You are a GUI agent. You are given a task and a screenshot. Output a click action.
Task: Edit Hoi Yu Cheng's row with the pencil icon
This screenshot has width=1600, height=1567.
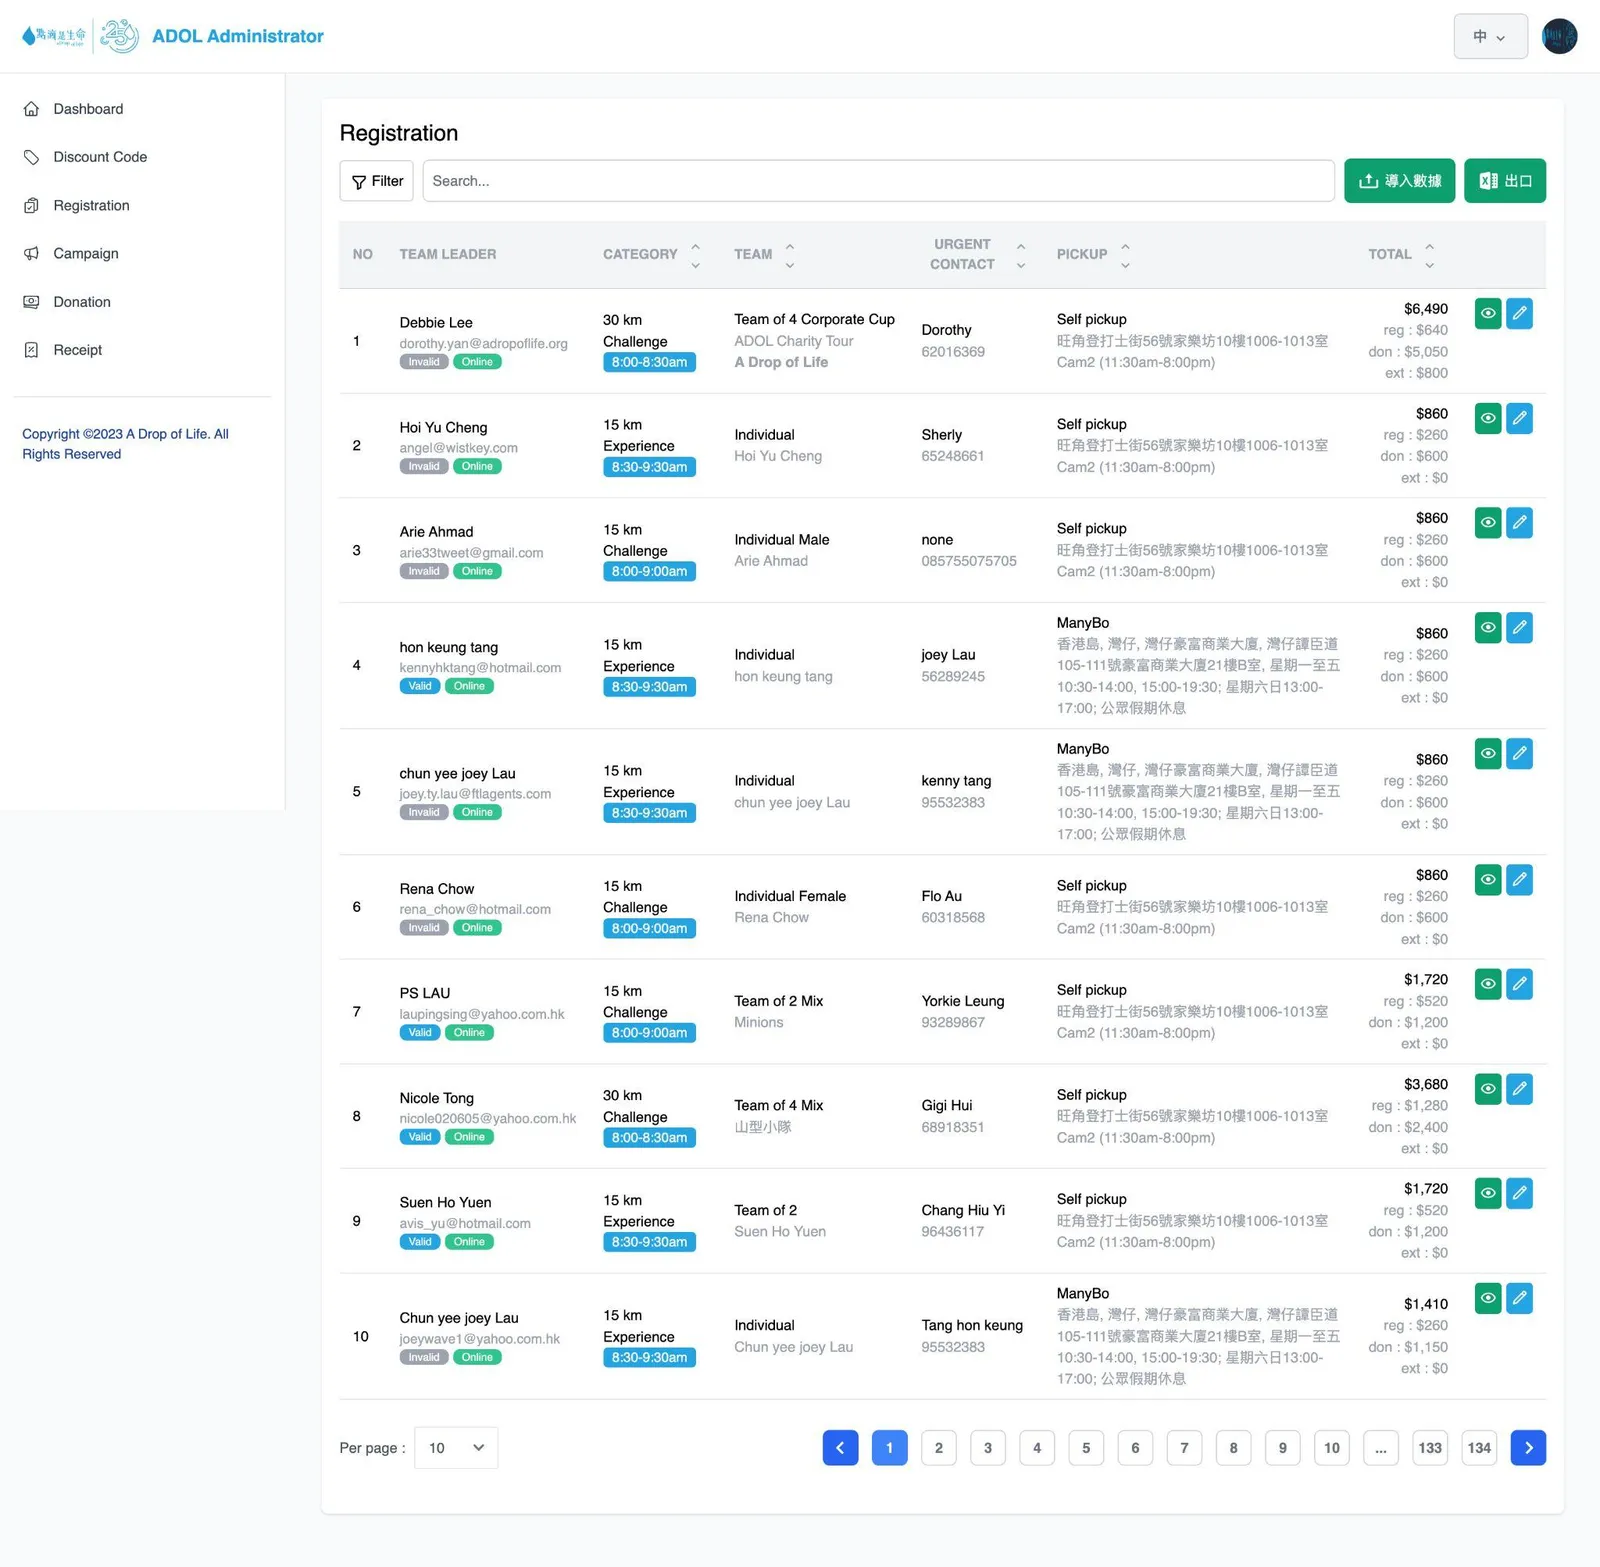point(1519,418)
